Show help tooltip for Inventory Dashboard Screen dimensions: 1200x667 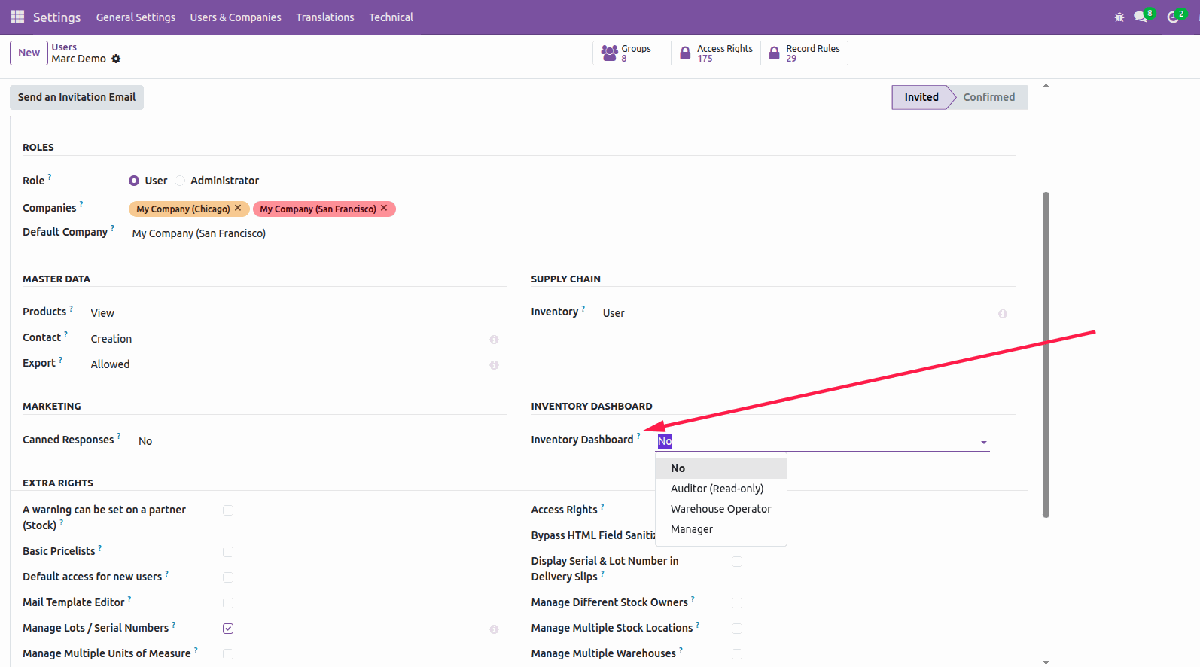tap(639, 436)
